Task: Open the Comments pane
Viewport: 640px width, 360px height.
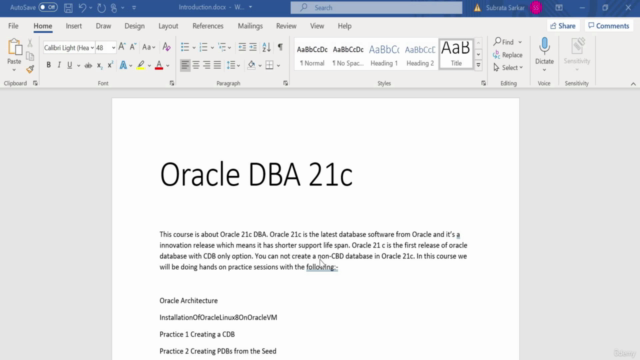Action: point(609,26)
